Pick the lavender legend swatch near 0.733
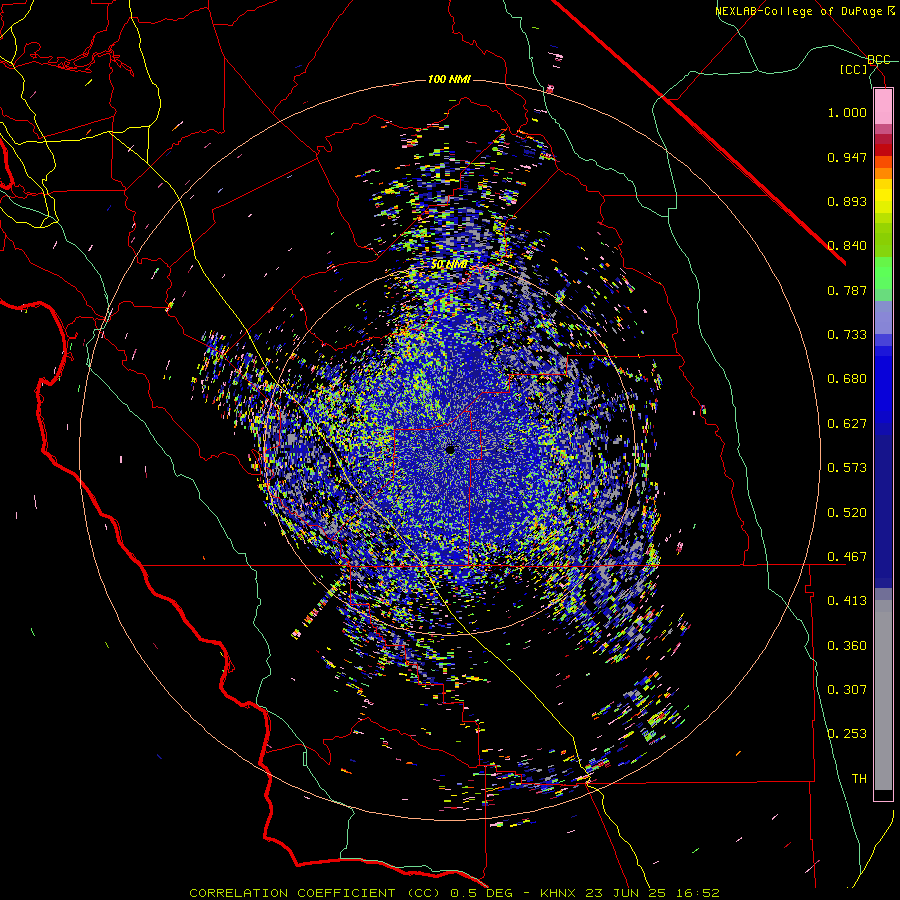Viewport: 900px width, 900px height. (x=883, y=317)
